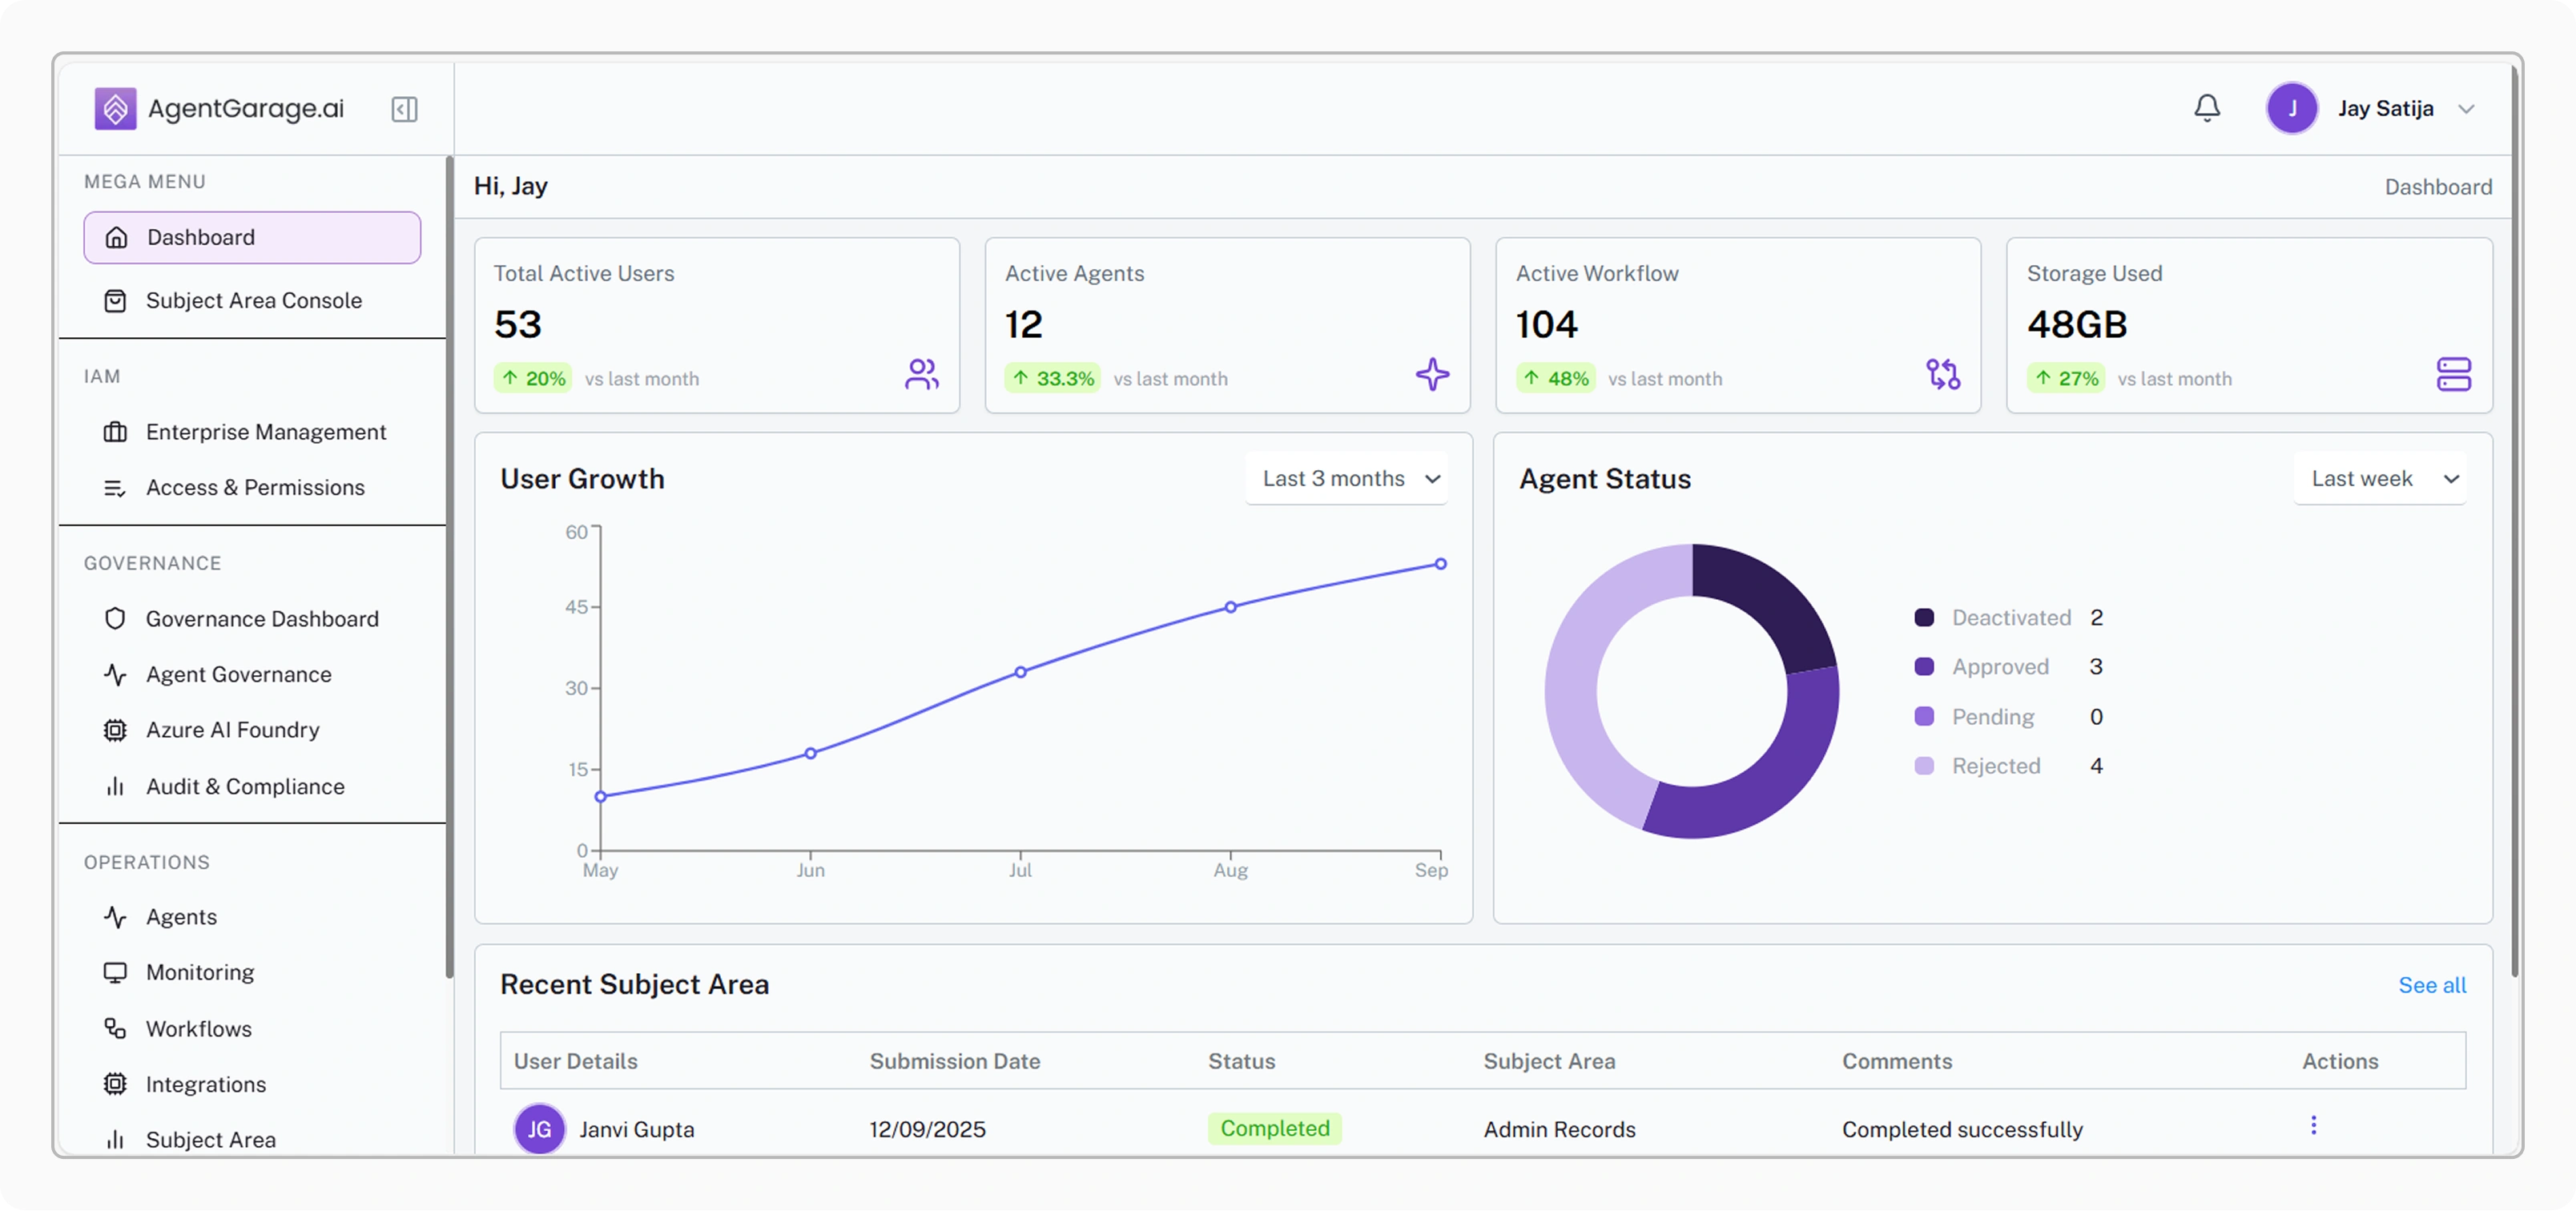2576x1211 pixels.
Task: Open Subject Area Console in the sidebar
Action: (x=253, y=300)
